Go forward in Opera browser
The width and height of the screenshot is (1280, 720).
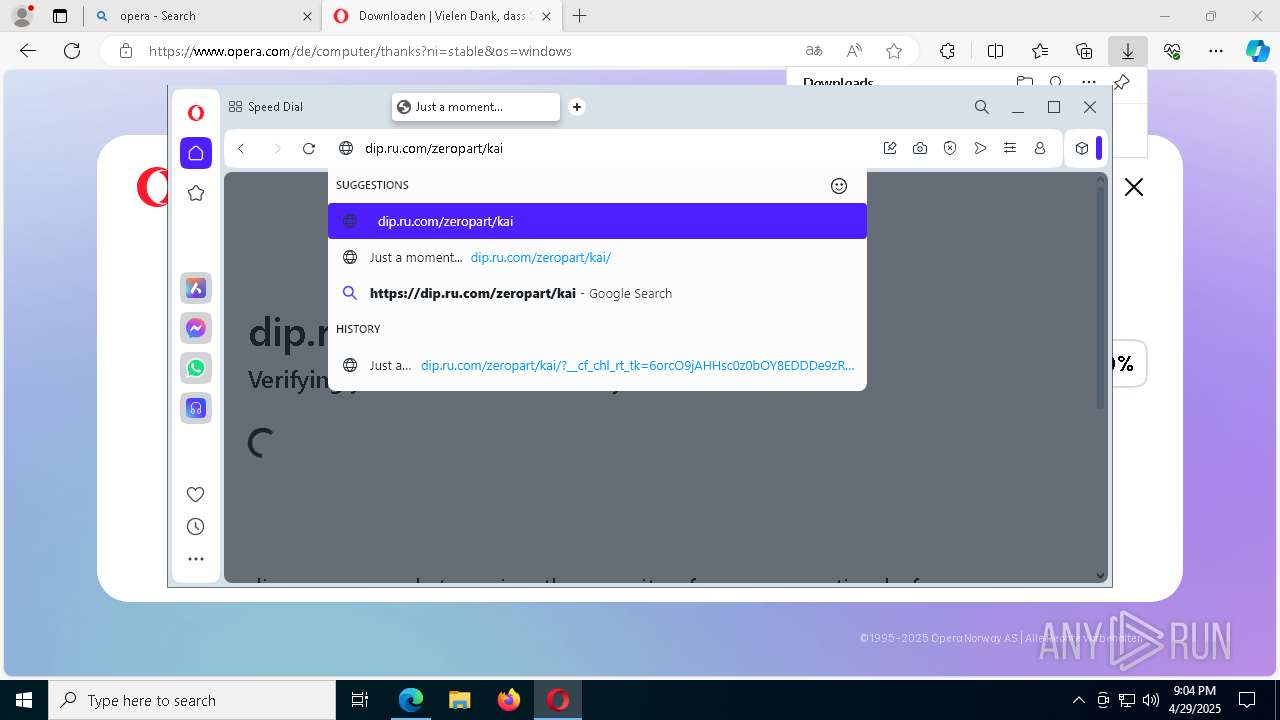(277, 148)
